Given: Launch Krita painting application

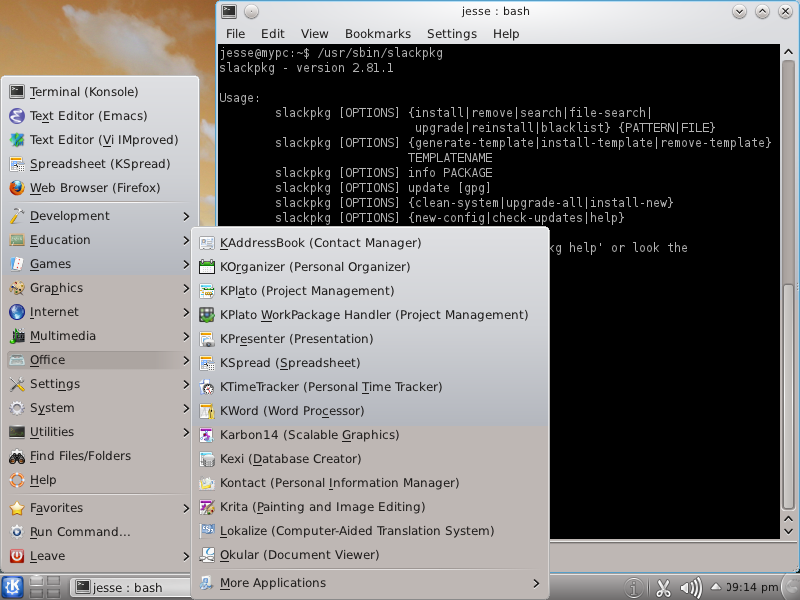Looking at the screenshot, I should [x=322, y=507].
